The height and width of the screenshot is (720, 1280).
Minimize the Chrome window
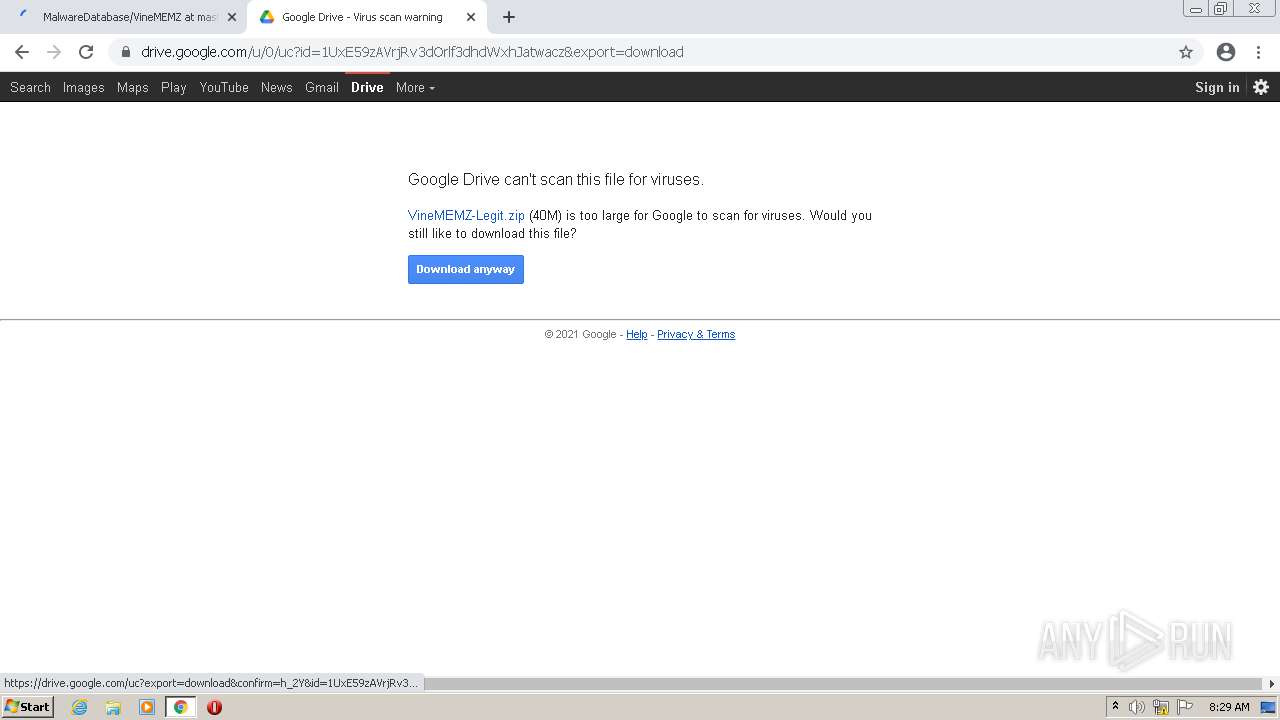pyautogui.click(x=1196, y=9)
